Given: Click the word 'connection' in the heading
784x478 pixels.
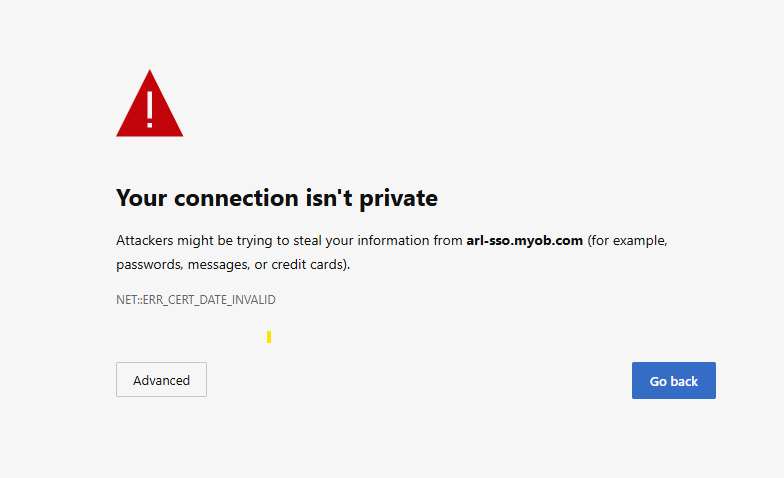Looking at the screenshot, I should click(x=236, y=198).
